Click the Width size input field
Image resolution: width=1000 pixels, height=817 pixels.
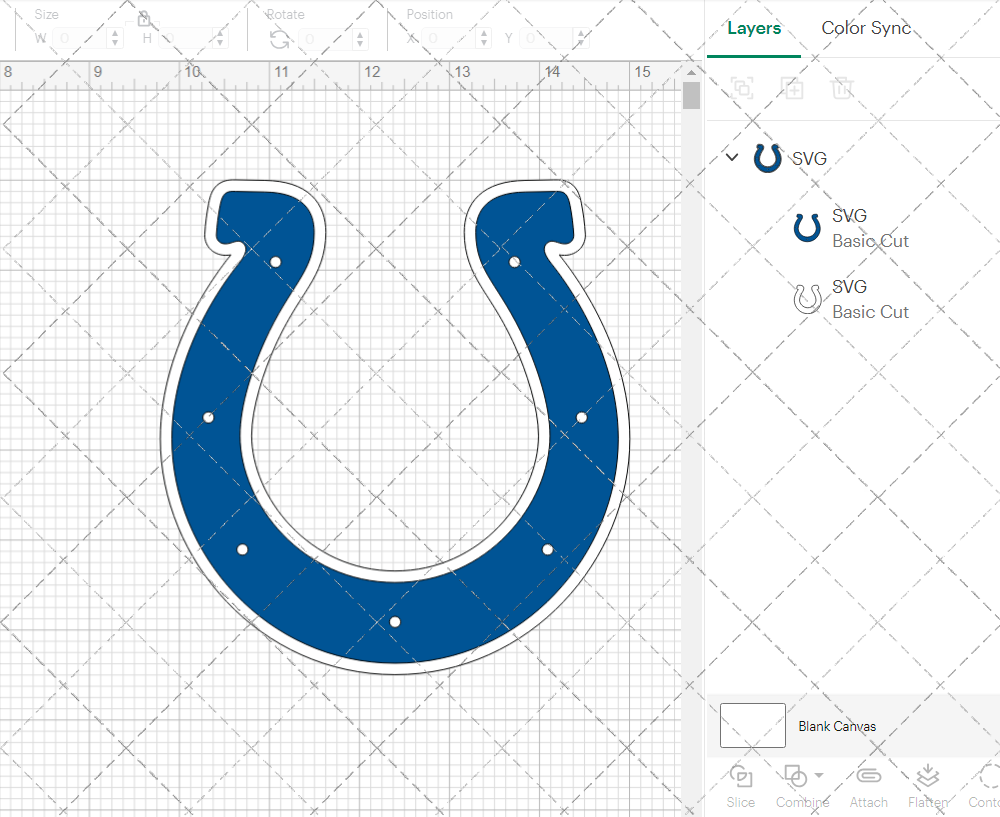tap(81, 38)
